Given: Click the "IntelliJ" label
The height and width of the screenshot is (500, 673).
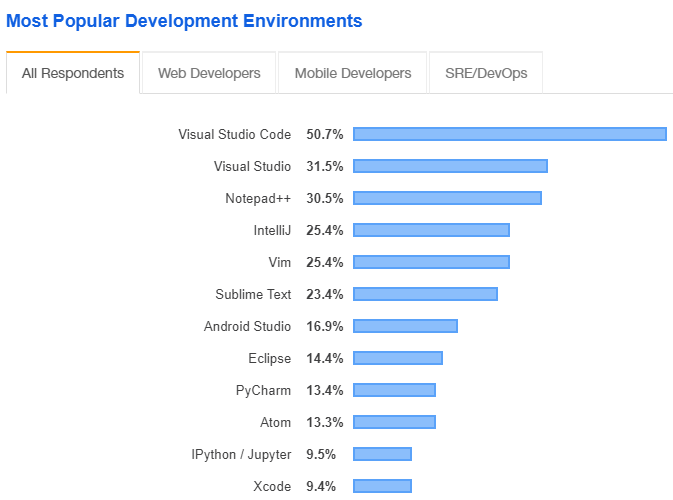Looking at the screenshot, I should point(272,230).
